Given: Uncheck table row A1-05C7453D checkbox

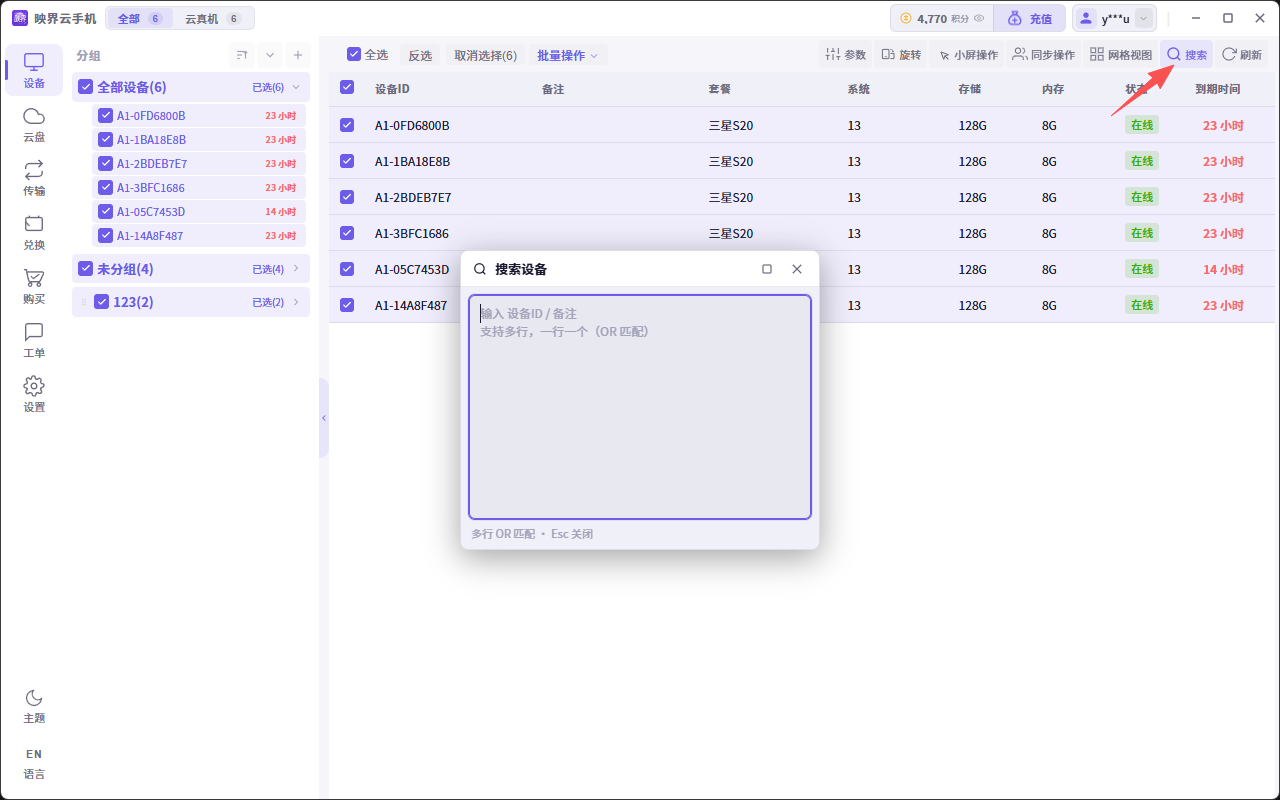Looking at the screenshot, I should (x=347, y=269).
